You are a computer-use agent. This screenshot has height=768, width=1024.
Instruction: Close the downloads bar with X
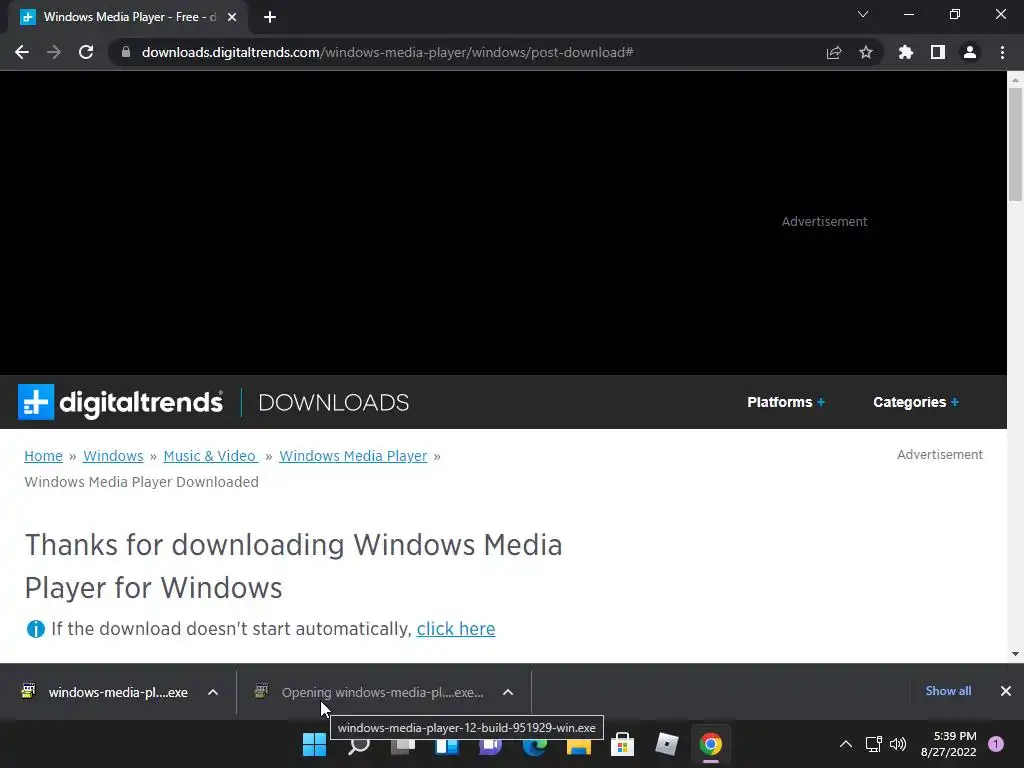point(1006,691)
